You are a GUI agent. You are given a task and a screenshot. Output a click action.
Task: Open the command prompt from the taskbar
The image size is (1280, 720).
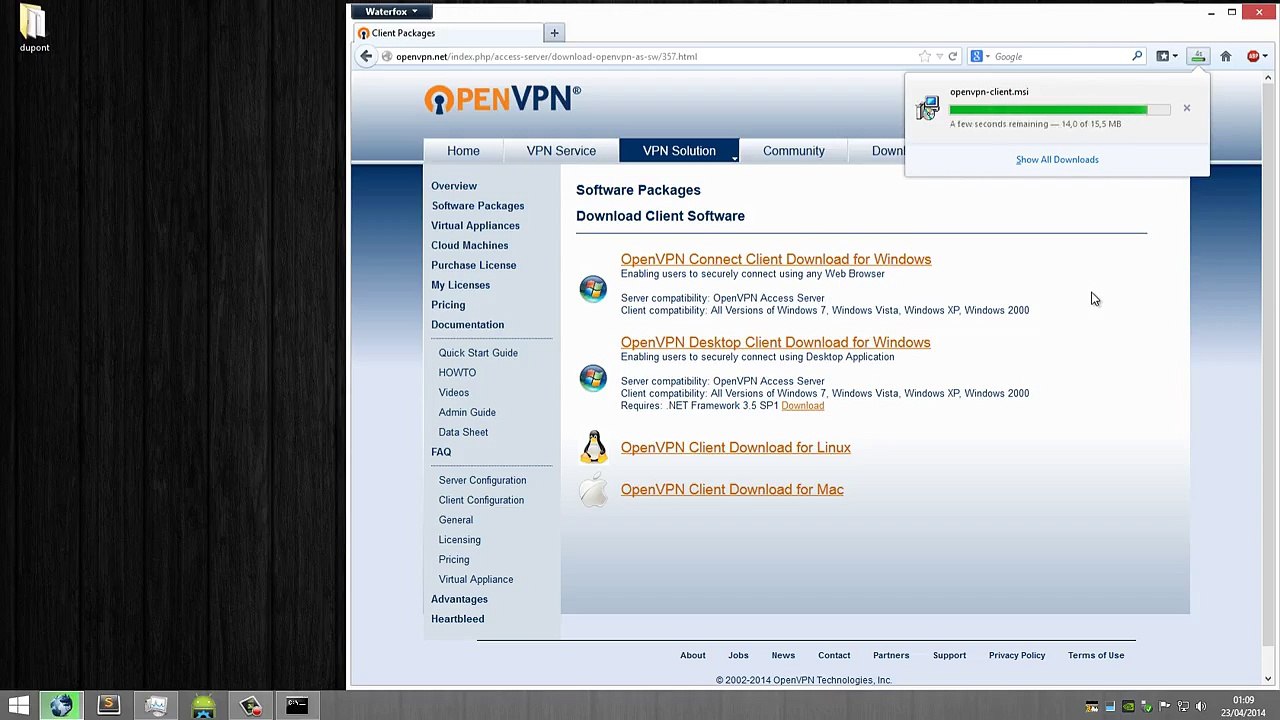(x=297, y=706)
